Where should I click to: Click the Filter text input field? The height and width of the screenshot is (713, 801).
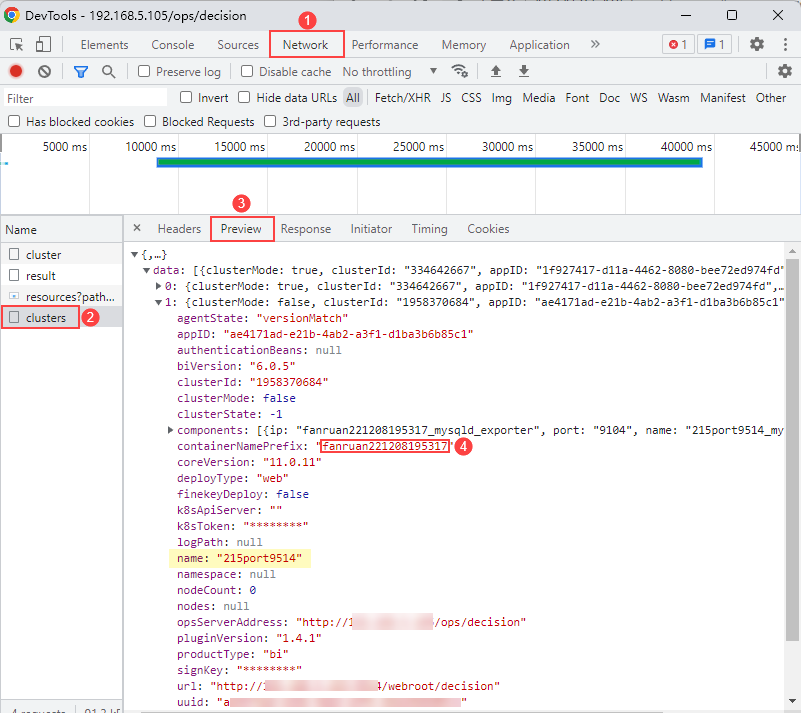(85, 98)
